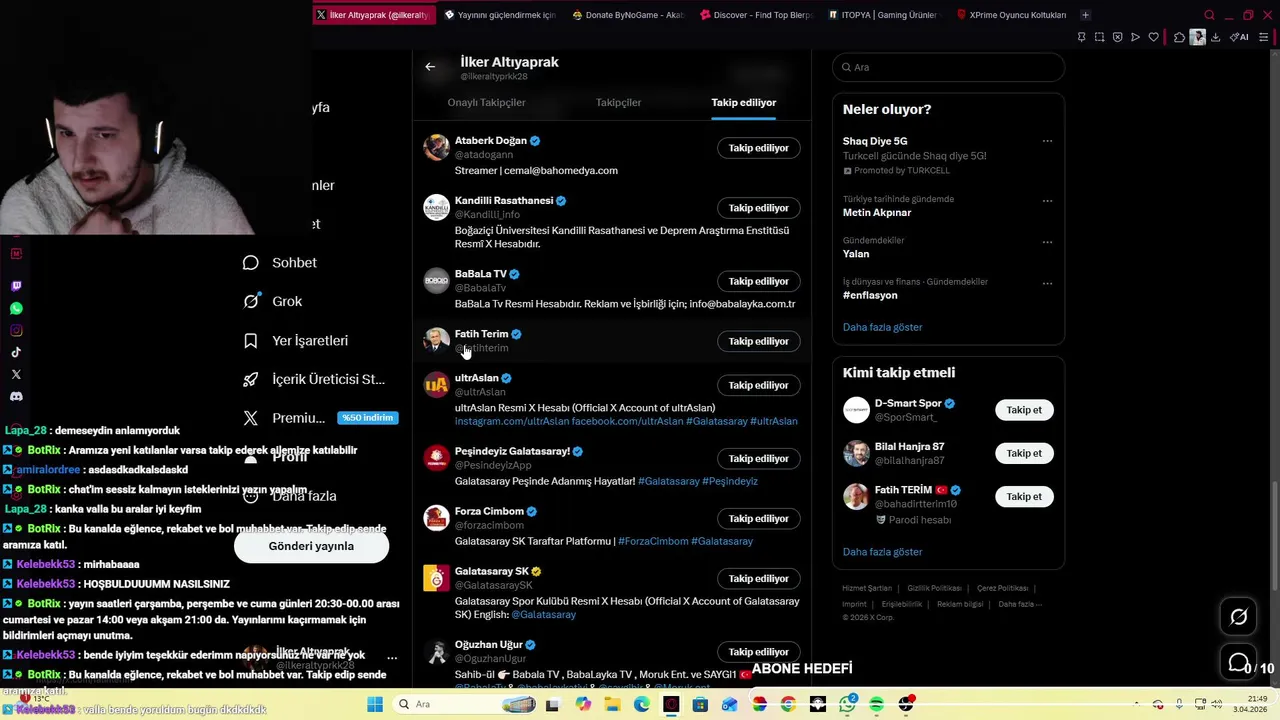The height and width of the screenshot is (720, 1280).
Task: Open Google Chrome from the taskbar
Action: (788, 704)
